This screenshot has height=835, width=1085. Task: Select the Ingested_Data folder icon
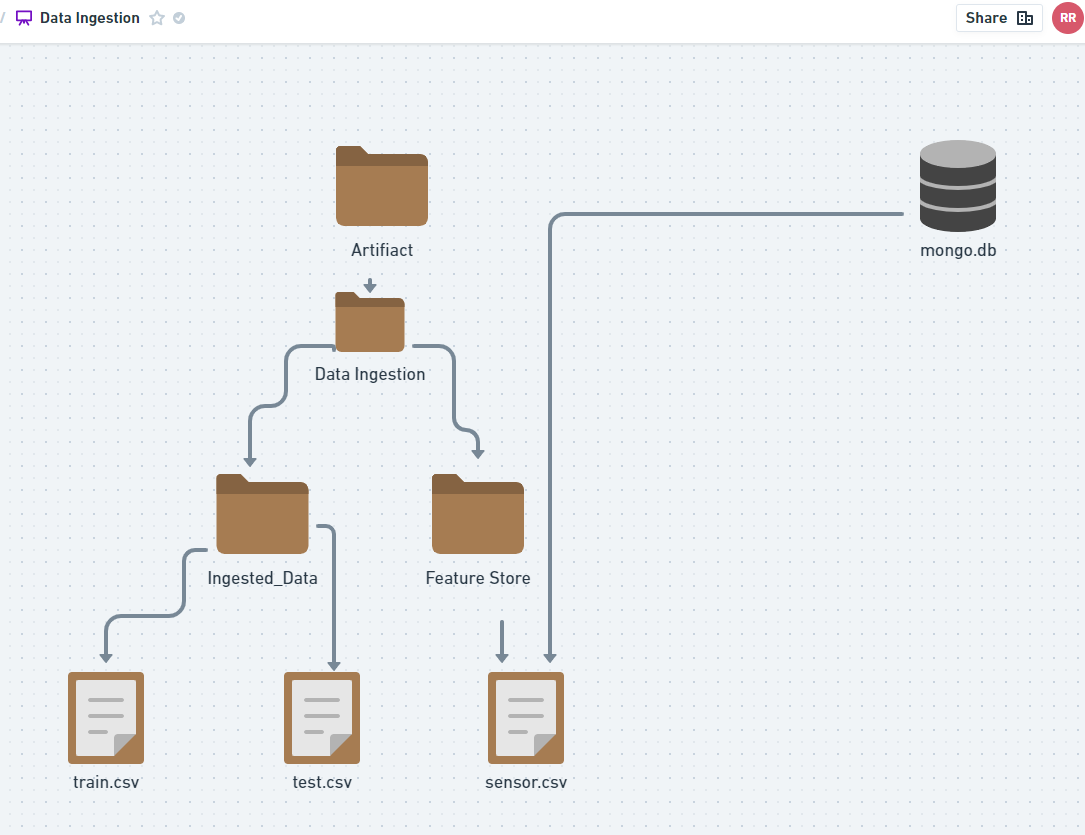262,514
